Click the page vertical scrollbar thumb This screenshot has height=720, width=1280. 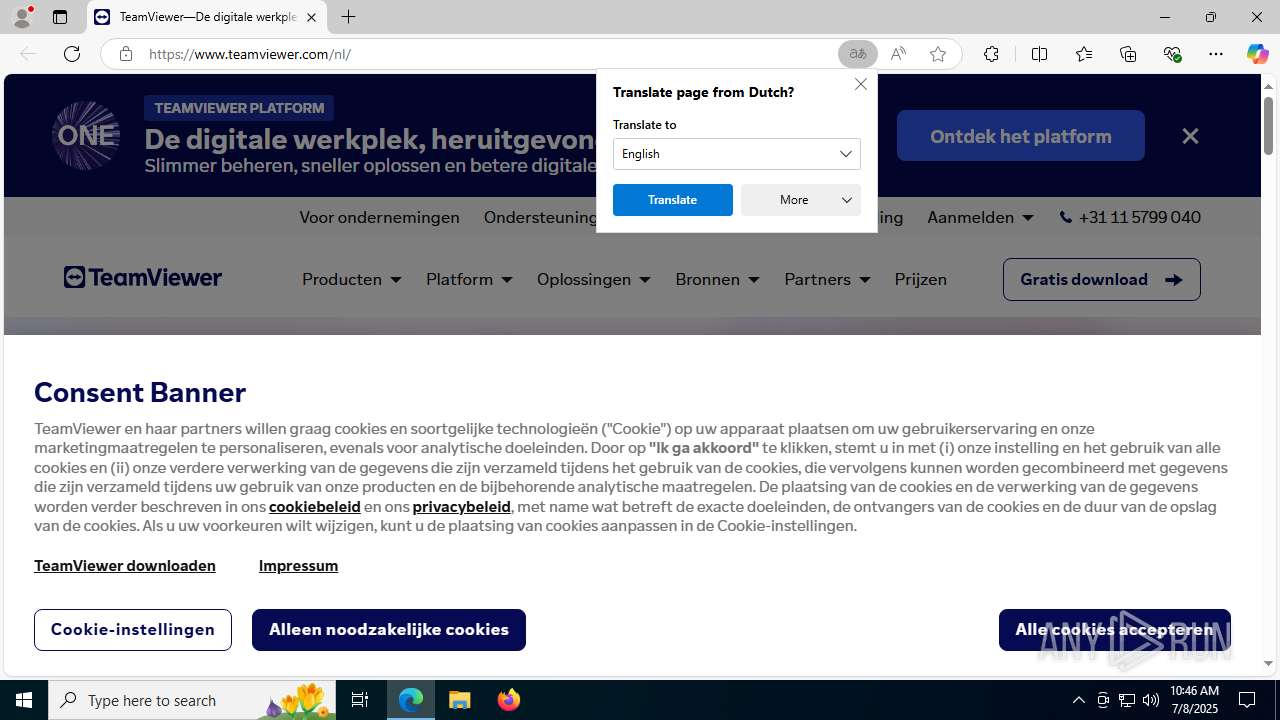1269,126
